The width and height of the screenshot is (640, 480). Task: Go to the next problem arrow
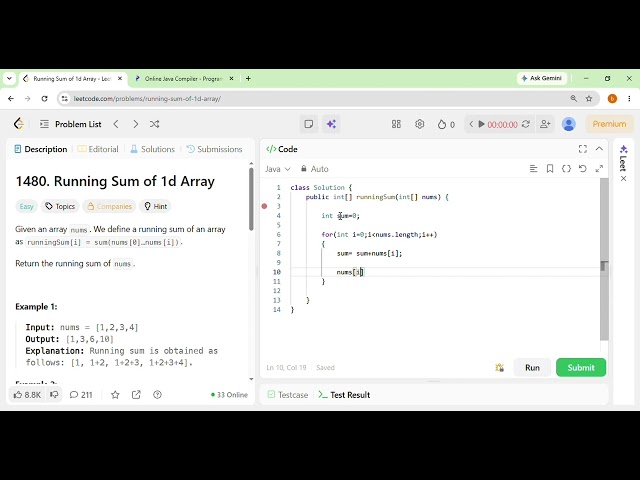pyautogui.click(x=136, y=124)
